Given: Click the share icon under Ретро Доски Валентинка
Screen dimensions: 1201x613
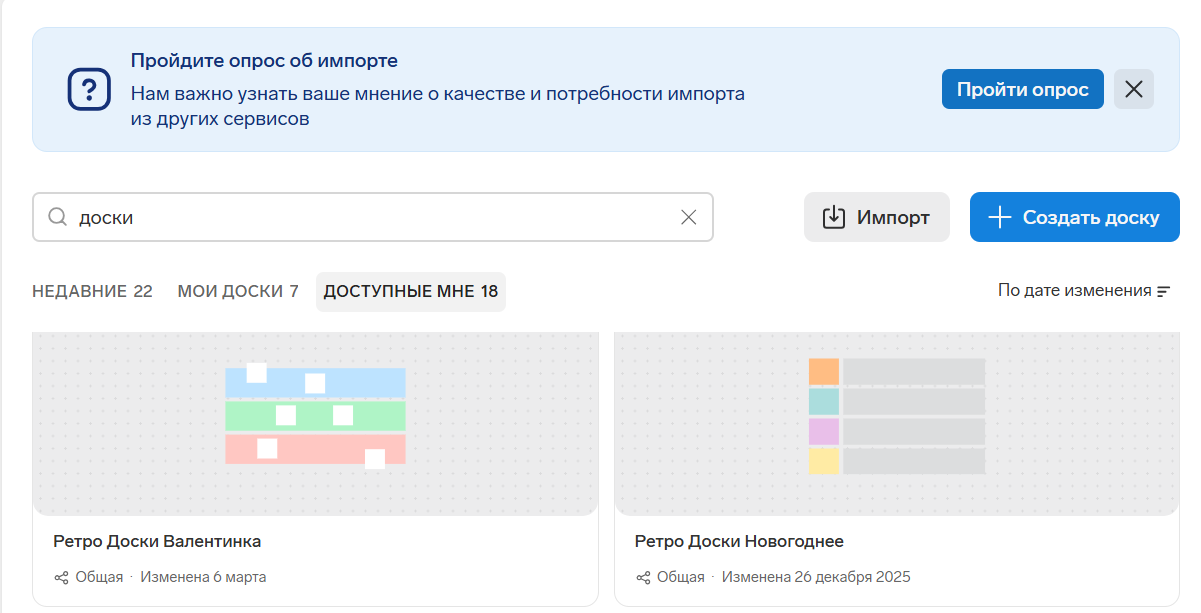Looking at the screenshot, I should click(61, 577).
